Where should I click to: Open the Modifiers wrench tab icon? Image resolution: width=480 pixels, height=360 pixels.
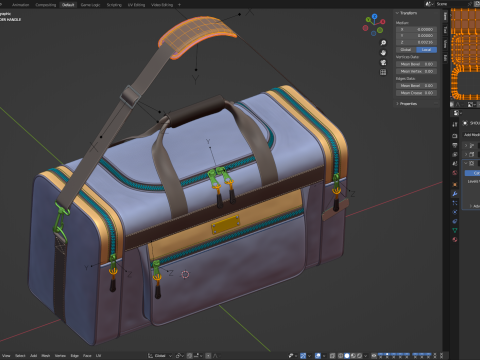point(455,194)
